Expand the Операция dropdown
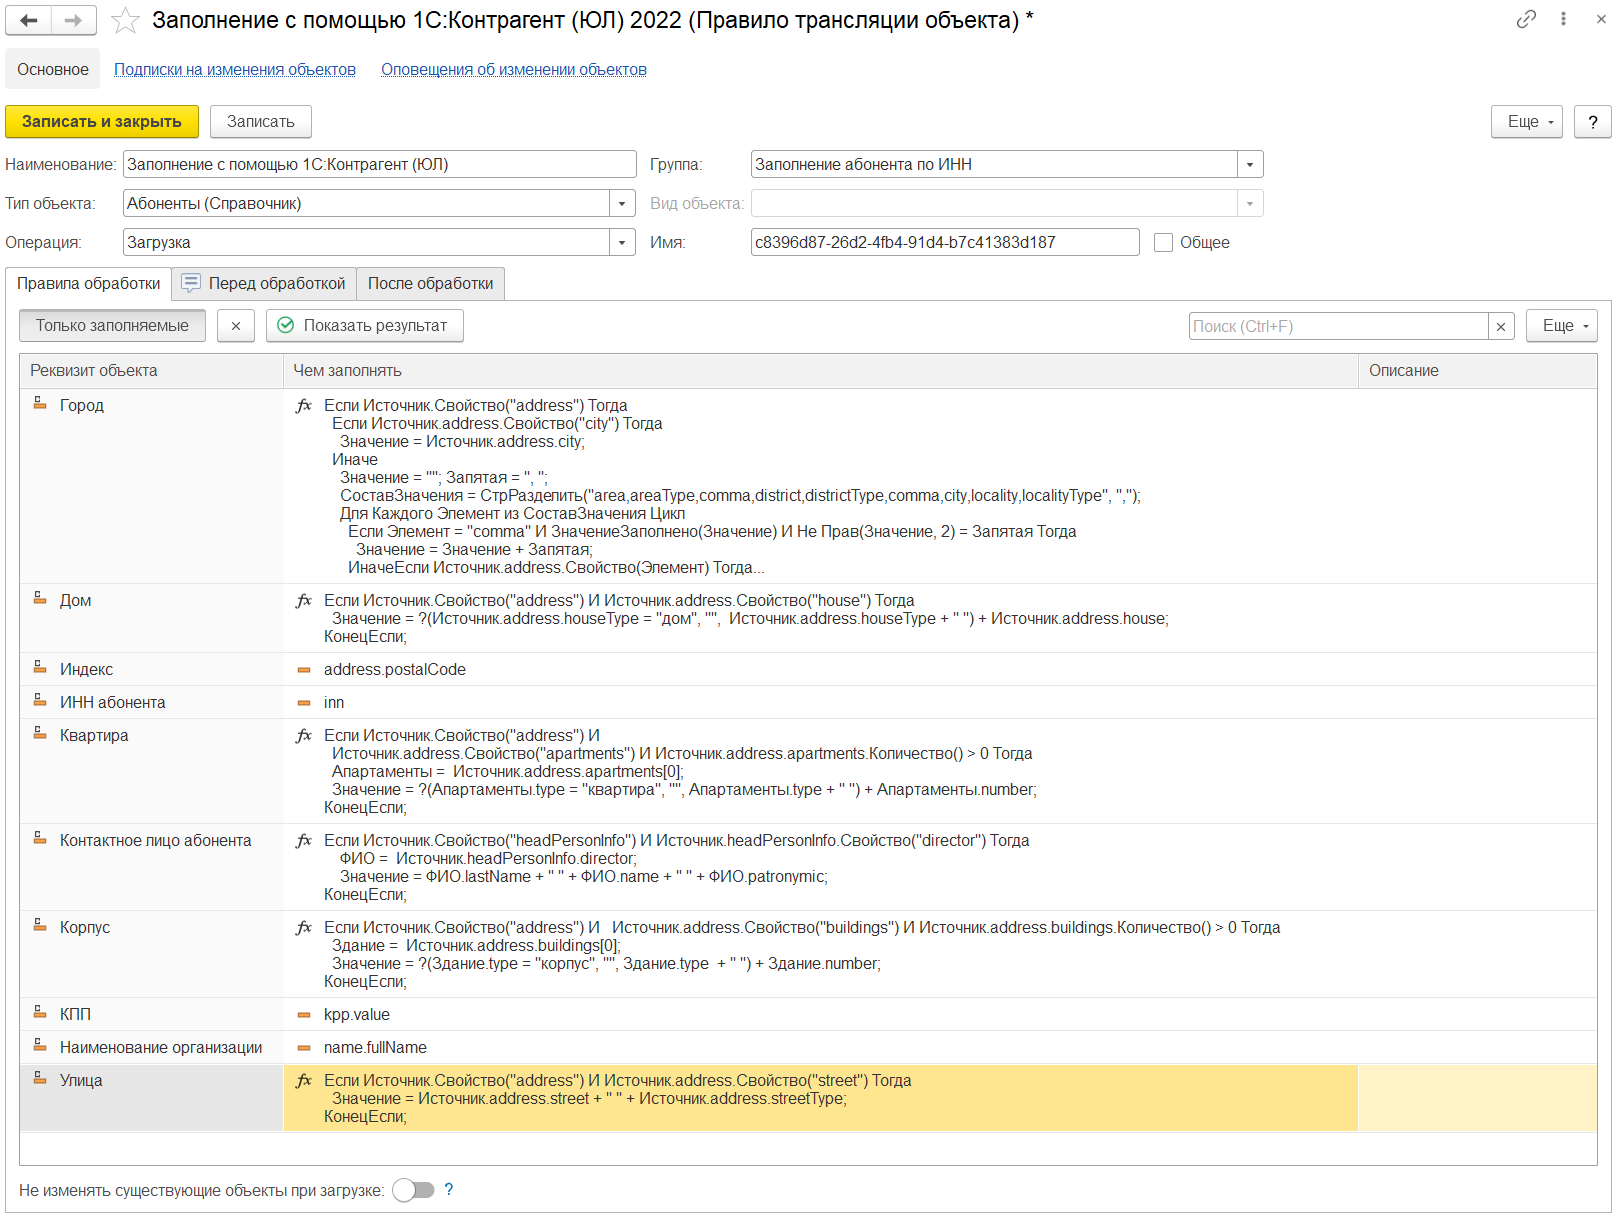The image size is (1618, 1220). (x=622, y=243)
